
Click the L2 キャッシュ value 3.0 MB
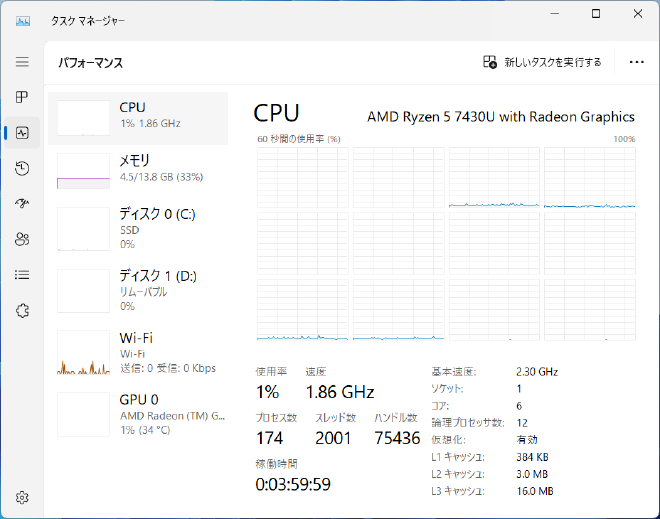(532, 474)
